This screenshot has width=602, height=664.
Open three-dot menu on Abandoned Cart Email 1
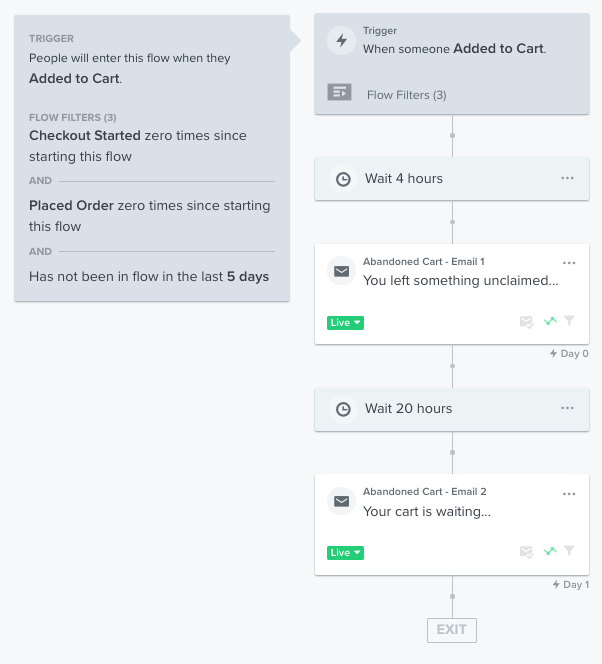[569, 263]
